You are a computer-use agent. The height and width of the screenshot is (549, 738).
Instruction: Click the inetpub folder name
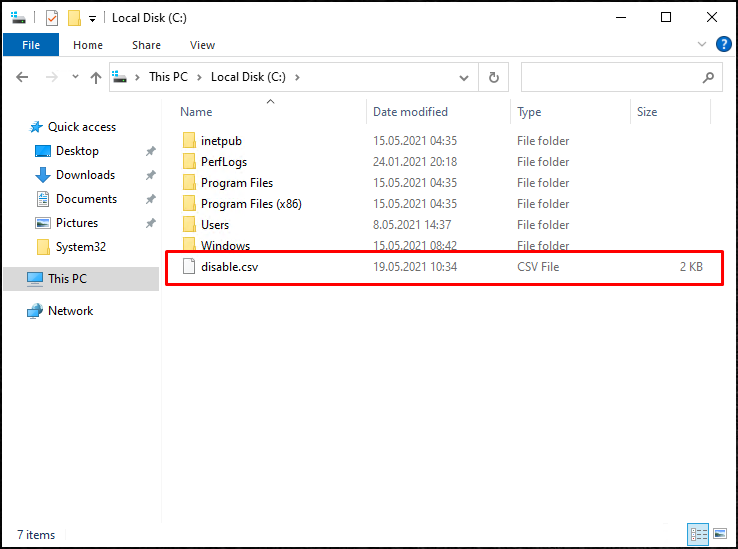[x=221, y=141]
